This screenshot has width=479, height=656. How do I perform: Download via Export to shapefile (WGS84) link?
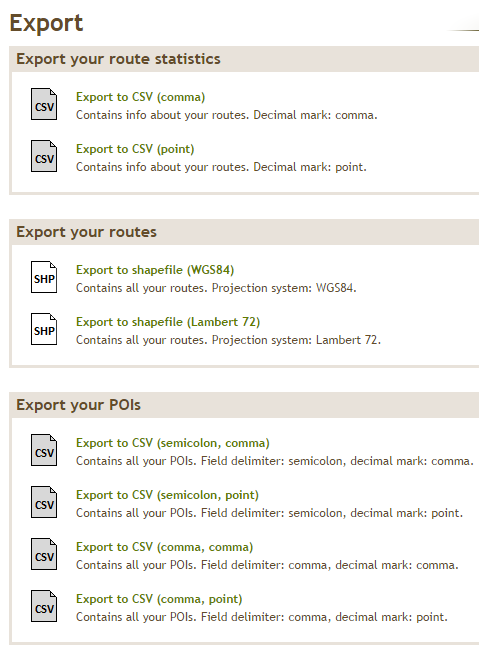pos(155,270)
